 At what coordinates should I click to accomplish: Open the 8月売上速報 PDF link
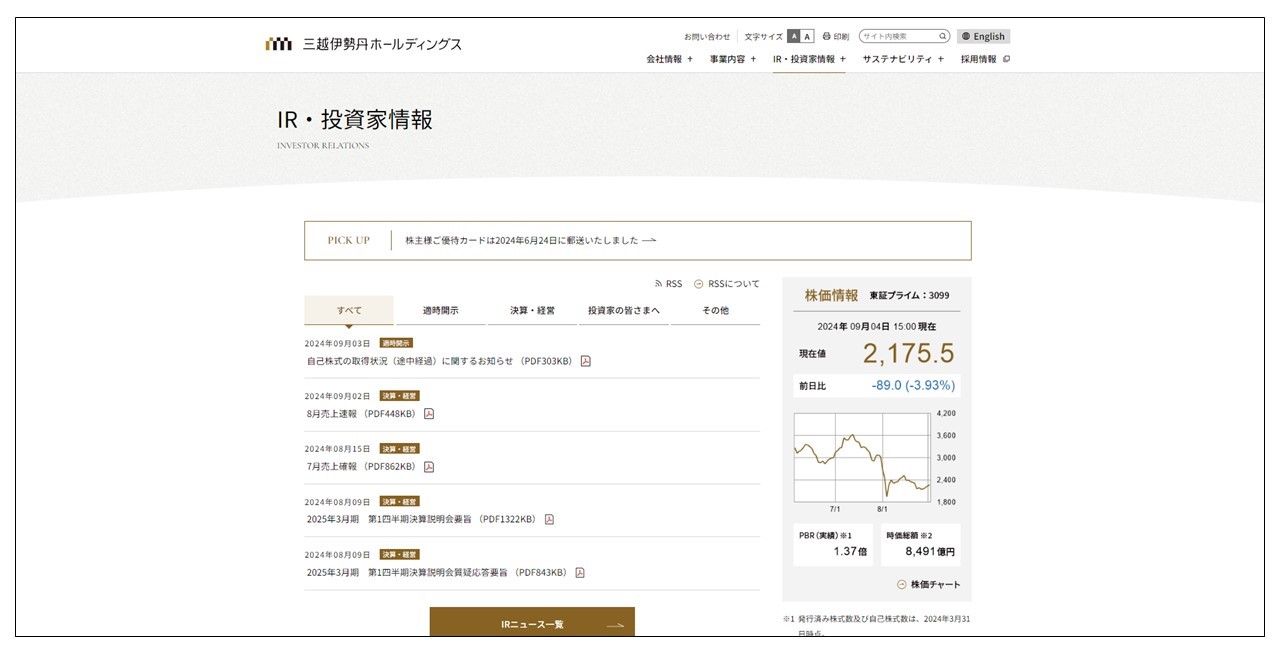click(x=361, y=414)
